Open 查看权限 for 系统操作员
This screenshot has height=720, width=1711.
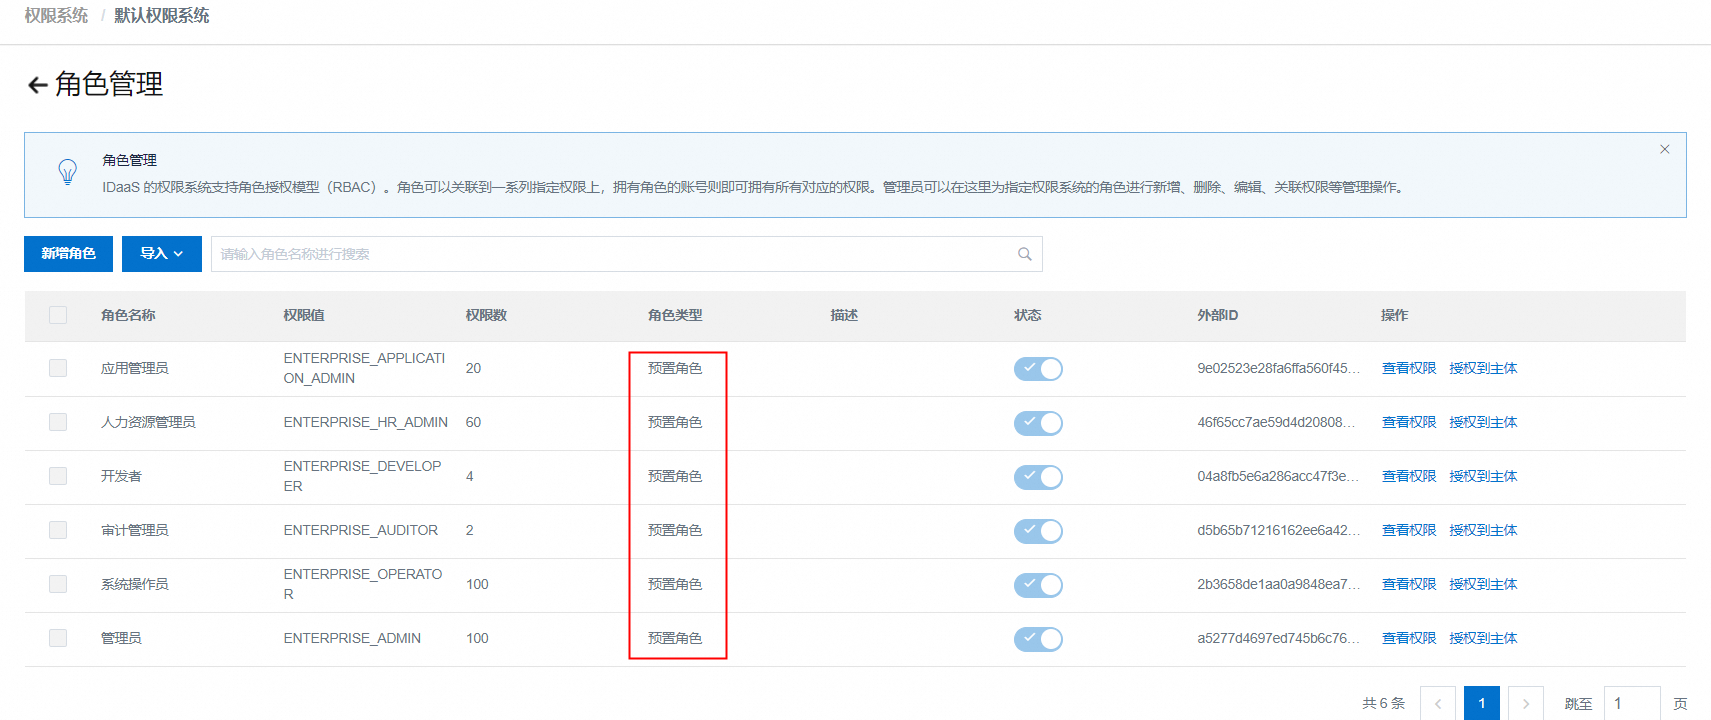1408,584
